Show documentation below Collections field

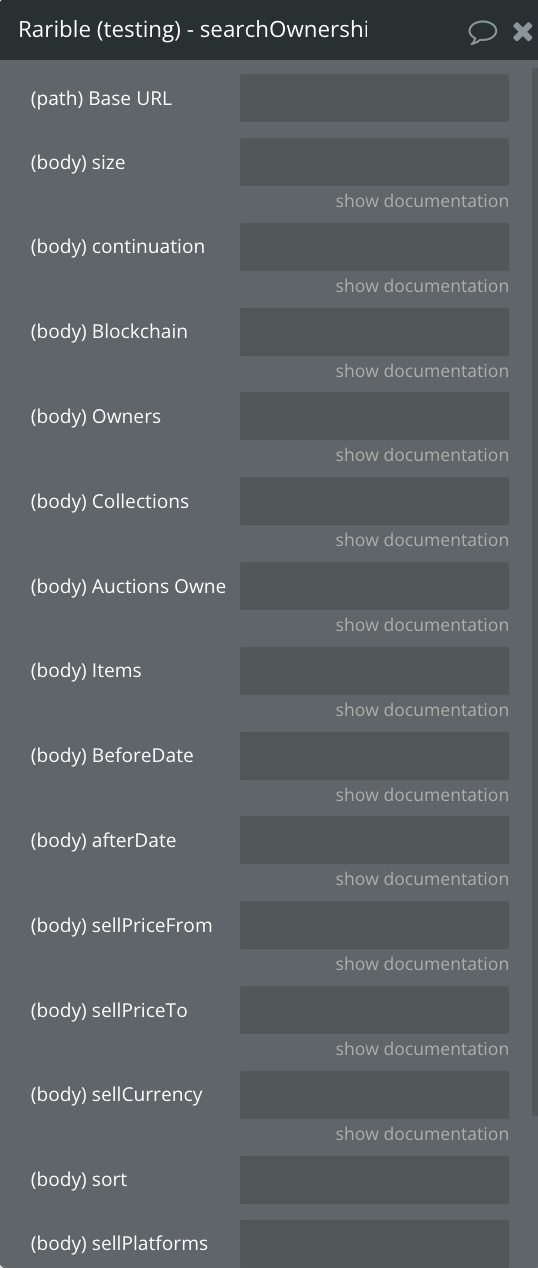pos(422,540)
